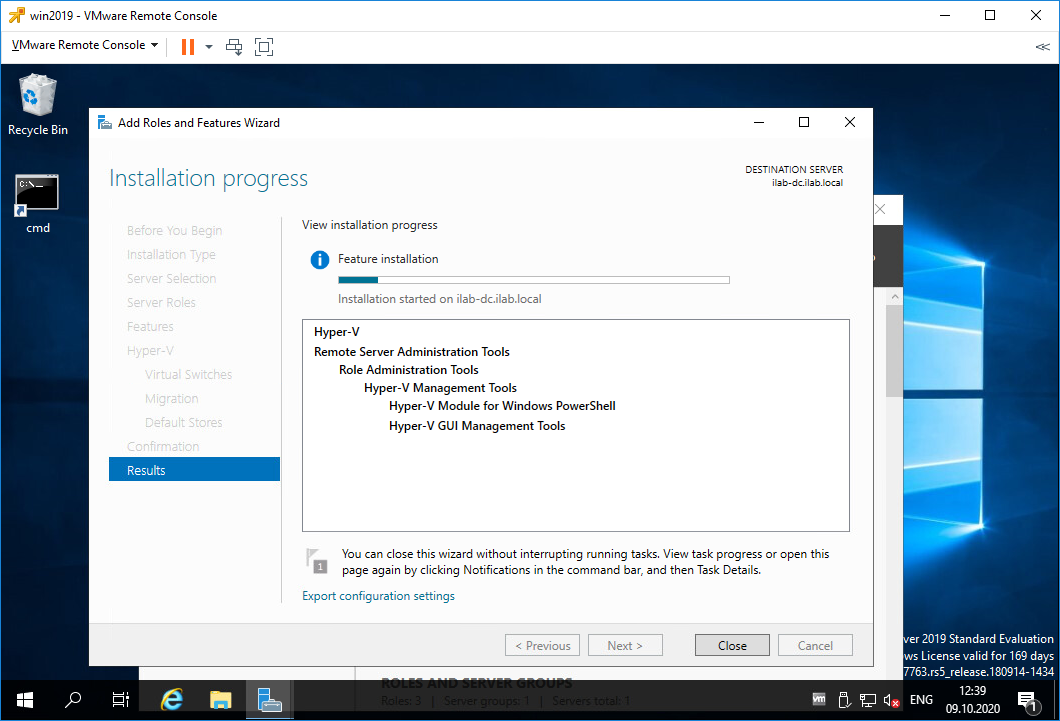The width and height of the screenshot is (1060, 721).
Task: Open Action Center notifications icon
Action: [x=1028, y=701]
